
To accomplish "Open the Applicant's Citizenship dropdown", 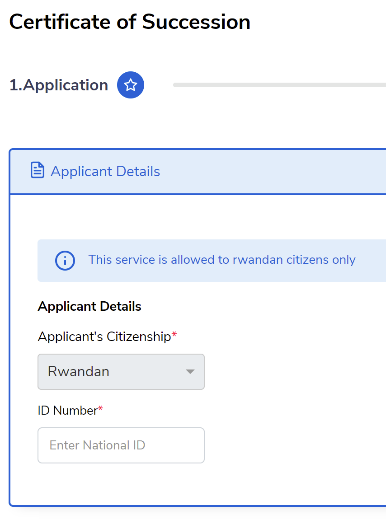I will pyautogui.click(x=121, y=372).
